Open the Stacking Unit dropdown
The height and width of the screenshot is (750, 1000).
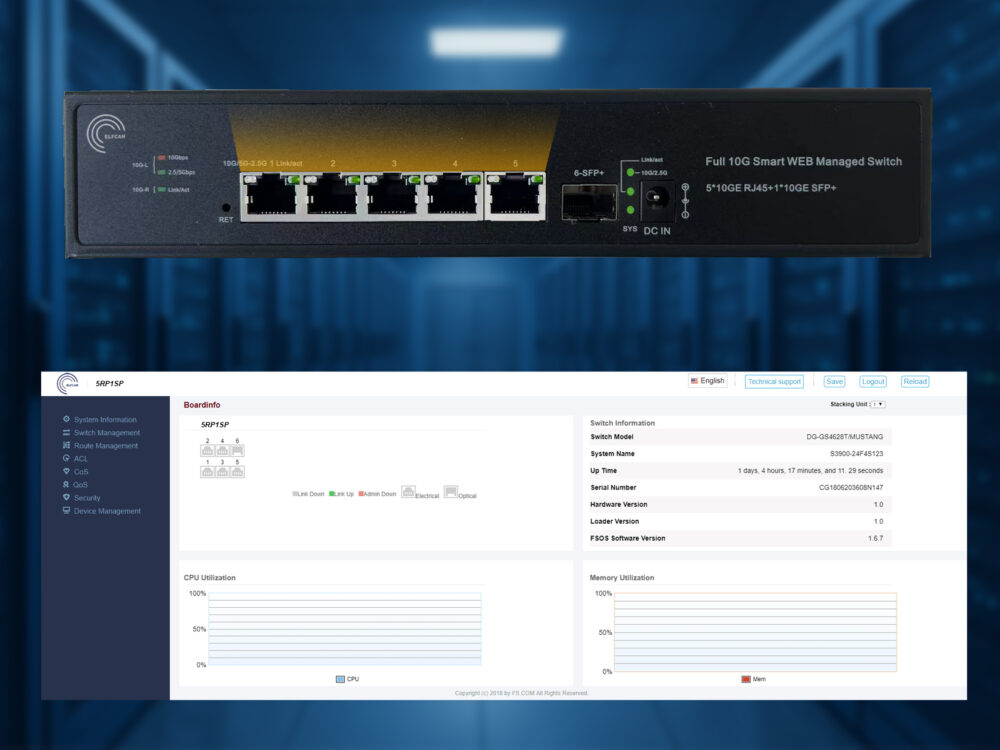click(878, 404)
